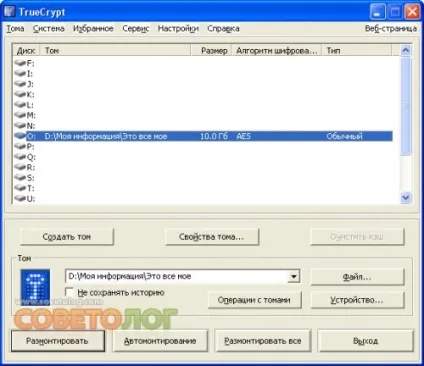The width and height of the screenshot is (424, 366).
Task: Click the 'Обычный' type cell
Action: click(x=344, y=136)
